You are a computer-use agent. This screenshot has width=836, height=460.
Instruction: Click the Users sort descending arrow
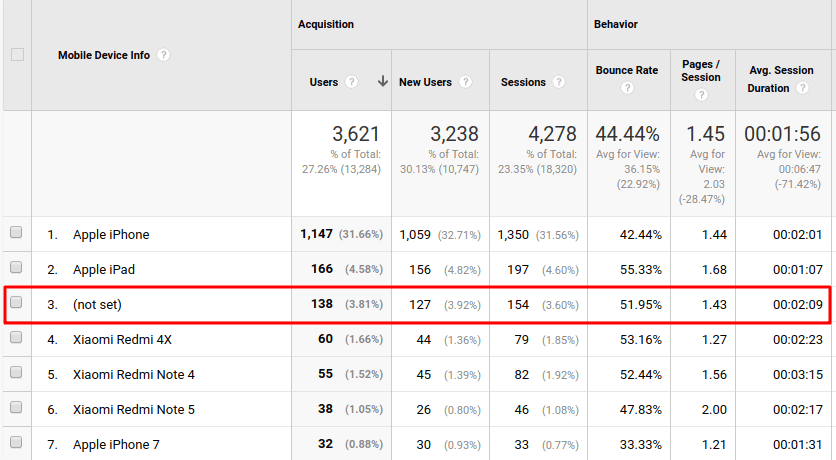[382, 82]
